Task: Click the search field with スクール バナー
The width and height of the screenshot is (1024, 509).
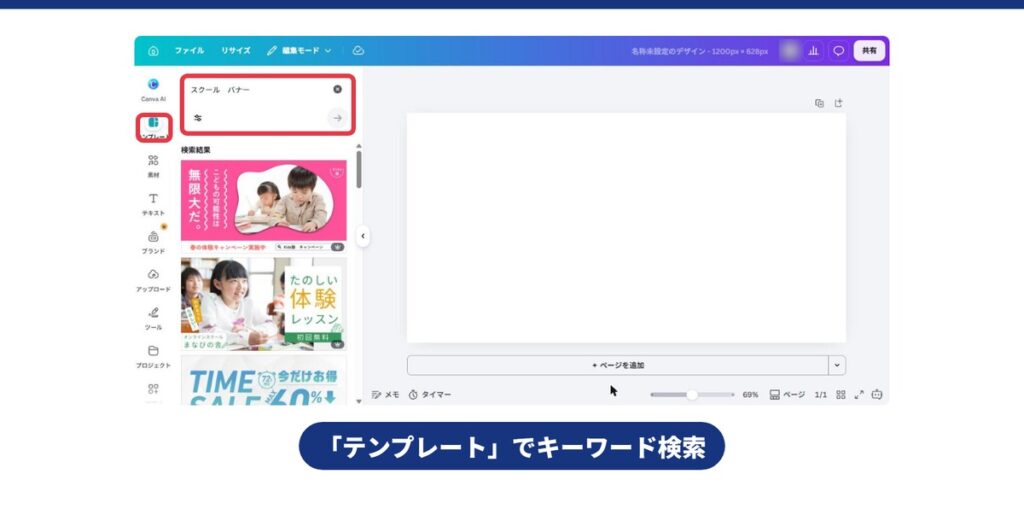Action: click(x=259, y=90)
